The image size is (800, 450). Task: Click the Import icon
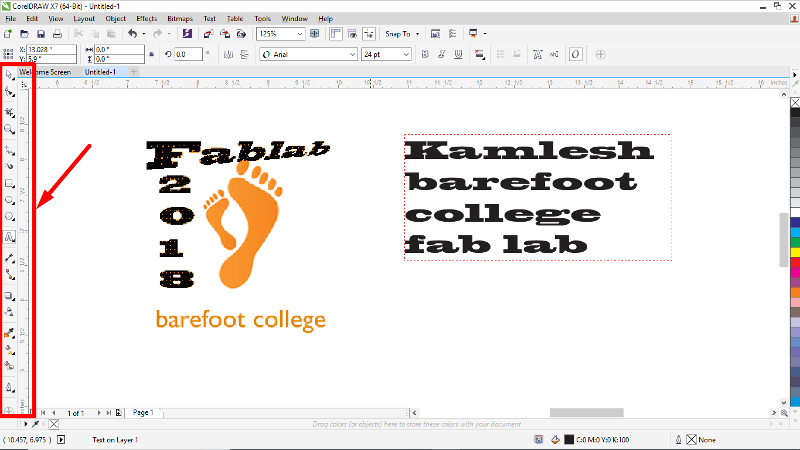(208, 34)
